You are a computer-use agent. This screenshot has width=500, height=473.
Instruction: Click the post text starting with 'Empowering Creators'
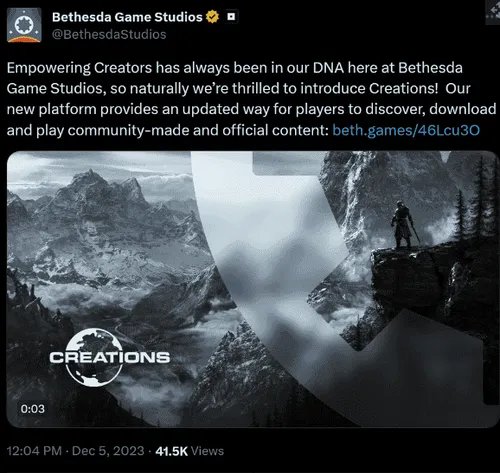point(251,99)
